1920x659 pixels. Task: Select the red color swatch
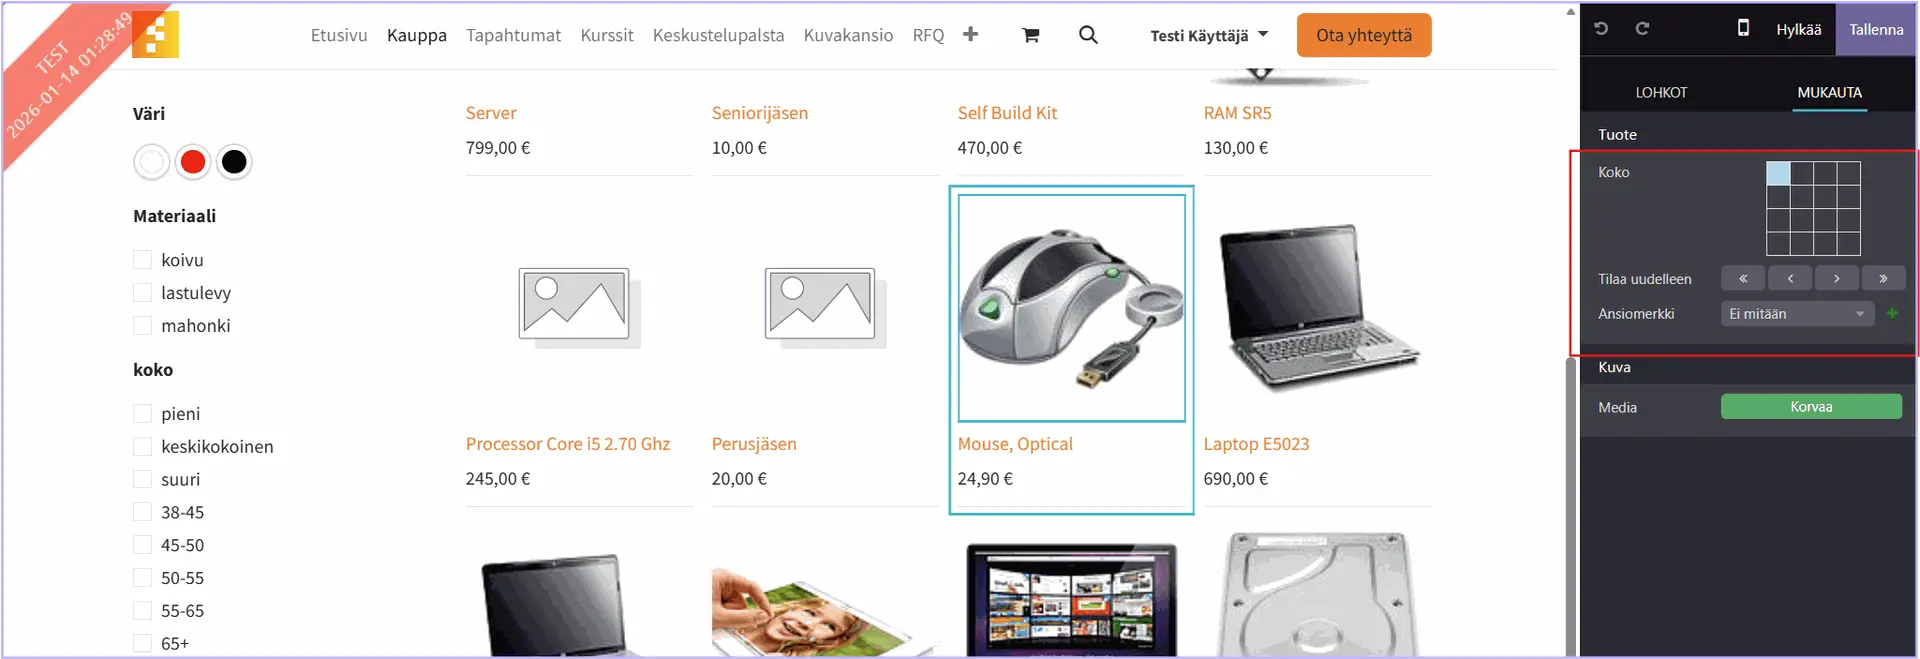(x=193, y=162)
